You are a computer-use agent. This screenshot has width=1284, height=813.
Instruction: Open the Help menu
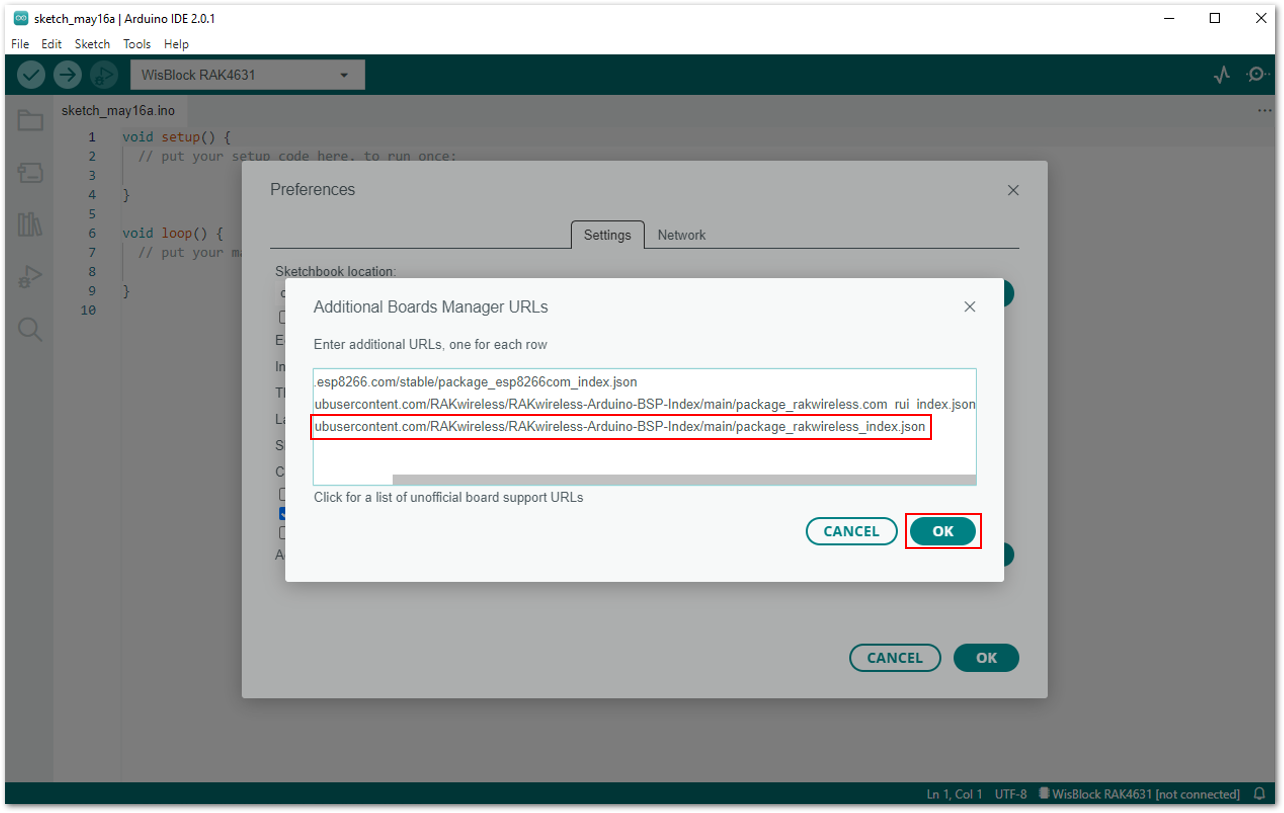coord(176,44)
